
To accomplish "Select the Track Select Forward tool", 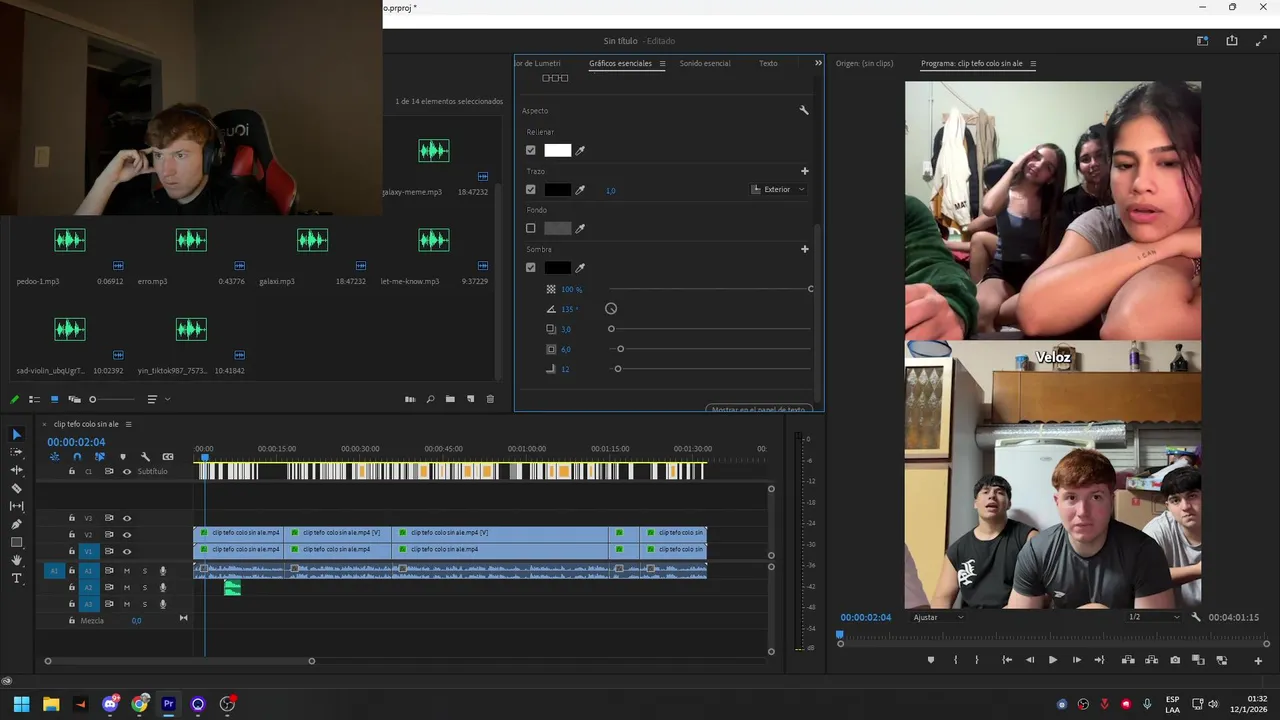I will (x=16, y=452).
